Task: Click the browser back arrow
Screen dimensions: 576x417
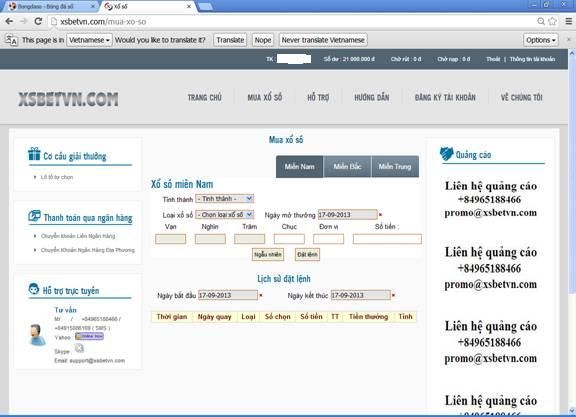Action: point(10,21)
